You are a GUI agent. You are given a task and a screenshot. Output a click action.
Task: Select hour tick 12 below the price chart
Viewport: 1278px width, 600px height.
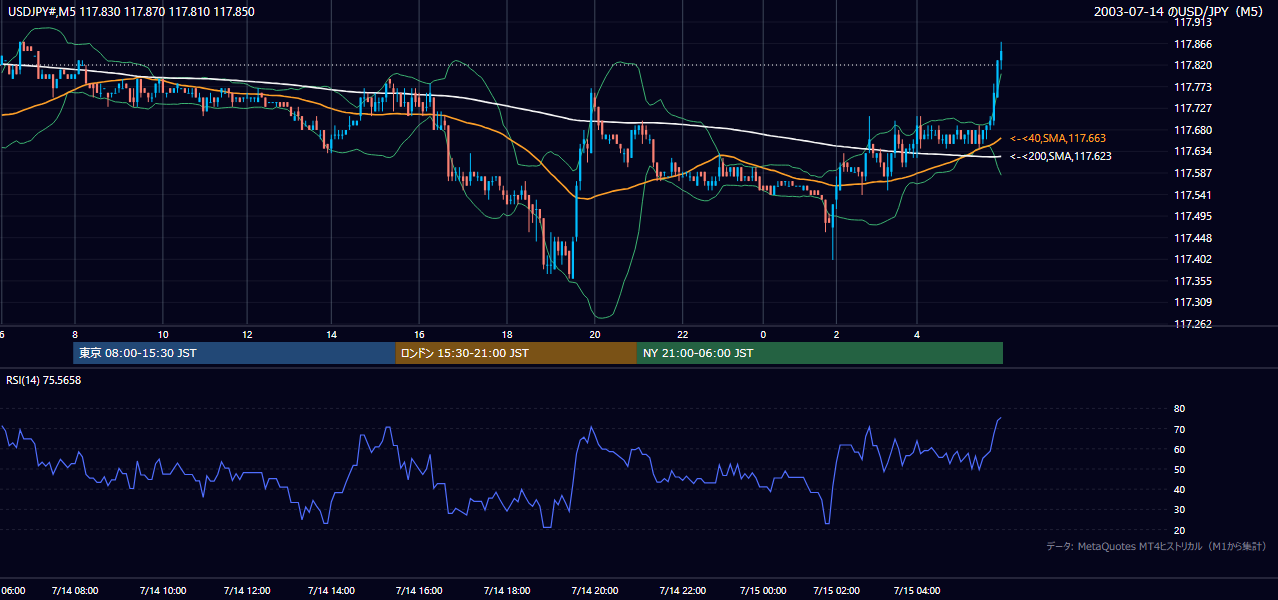pyautogui.click(x=247, y=334)
